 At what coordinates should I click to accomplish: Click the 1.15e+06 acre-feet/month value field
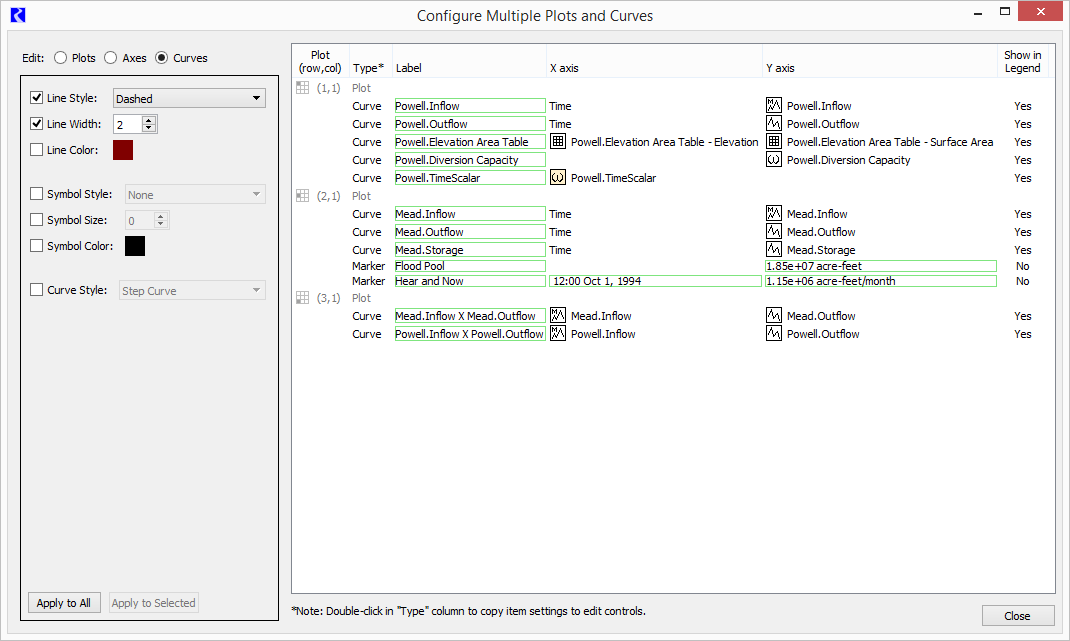point(880,281)
